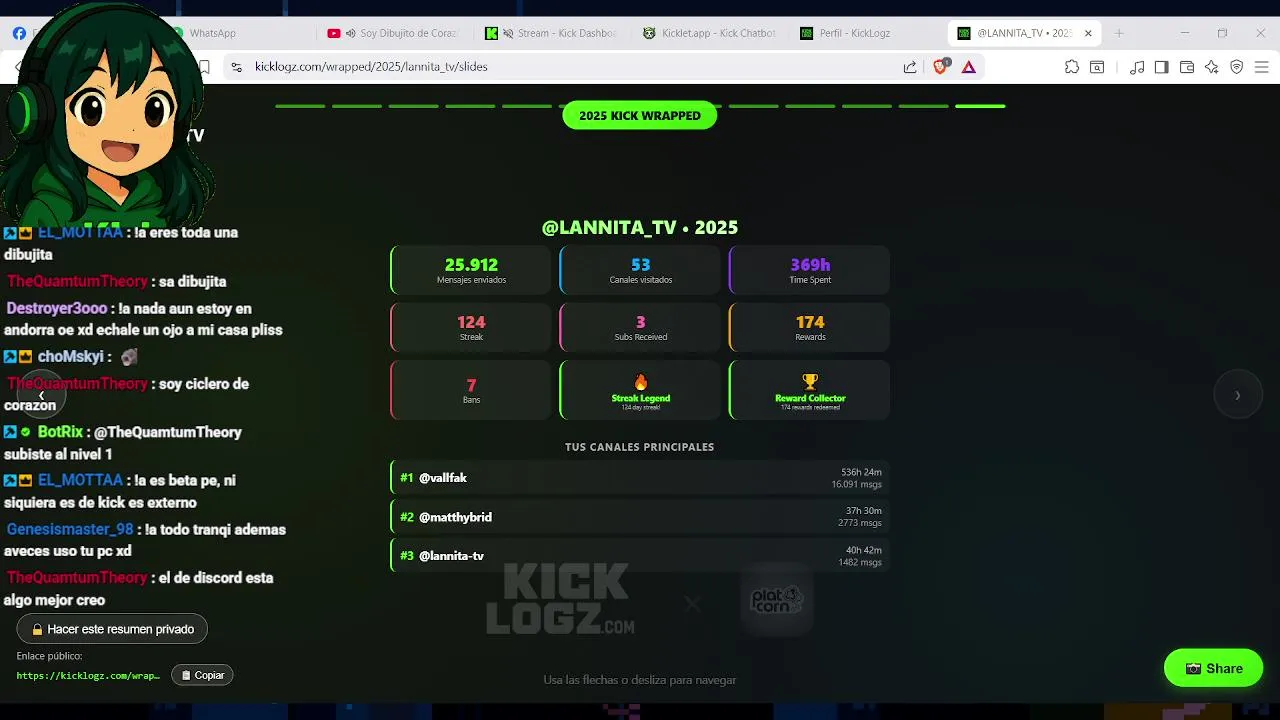Click the share page icon in address bar

pos(910,67)
